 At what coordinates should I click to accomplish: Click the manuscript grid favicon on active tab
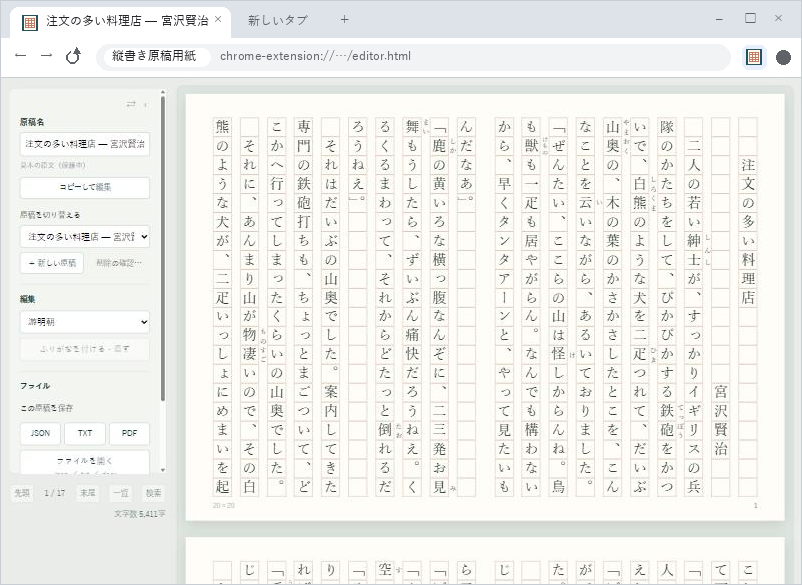30,22
